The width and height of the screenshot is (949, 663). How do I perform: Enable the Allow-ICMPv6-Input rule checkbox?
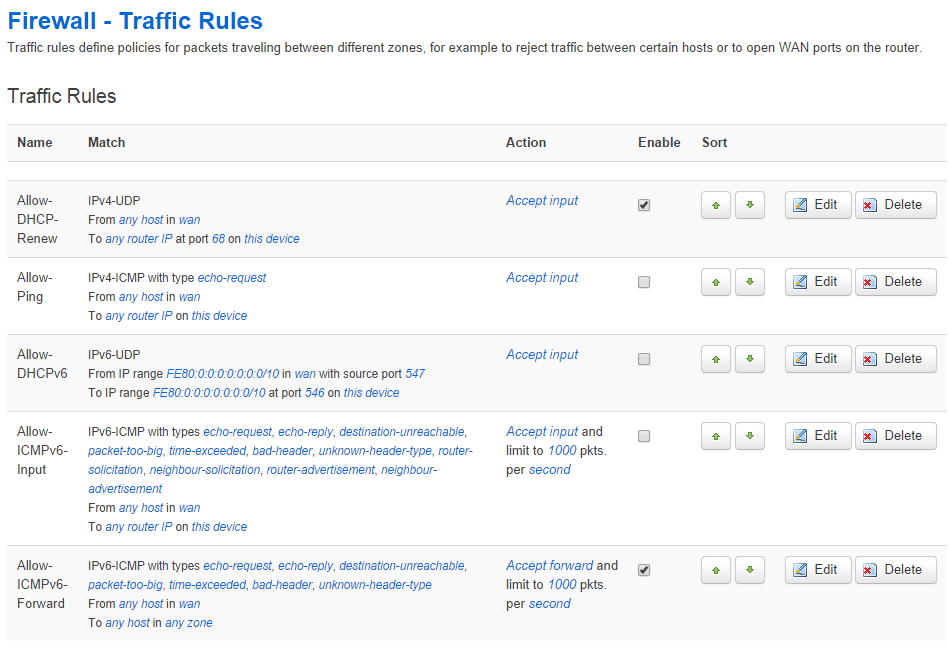click(x=644, y=436)
